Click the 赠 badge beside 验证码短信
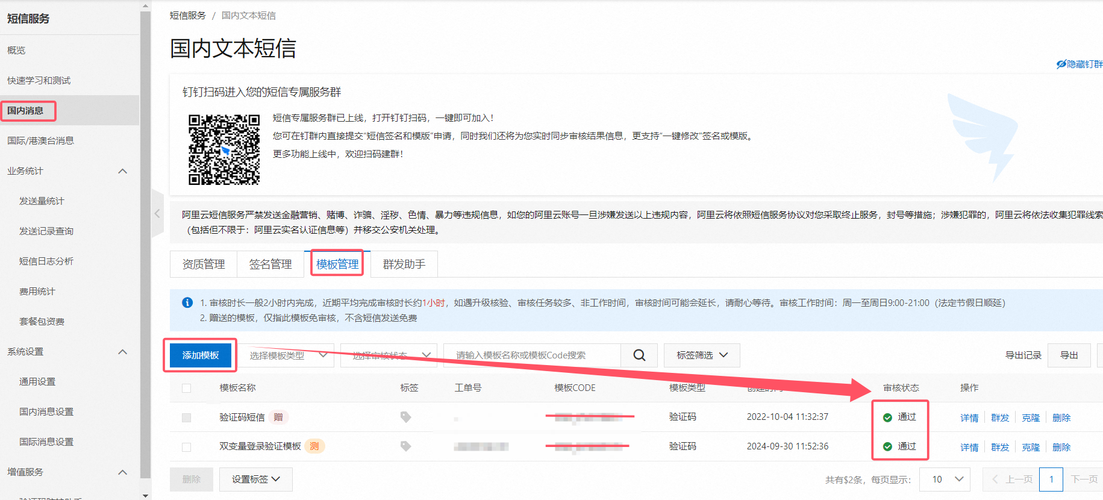The width and height of the screenshot is (1103, 500). 279,417
